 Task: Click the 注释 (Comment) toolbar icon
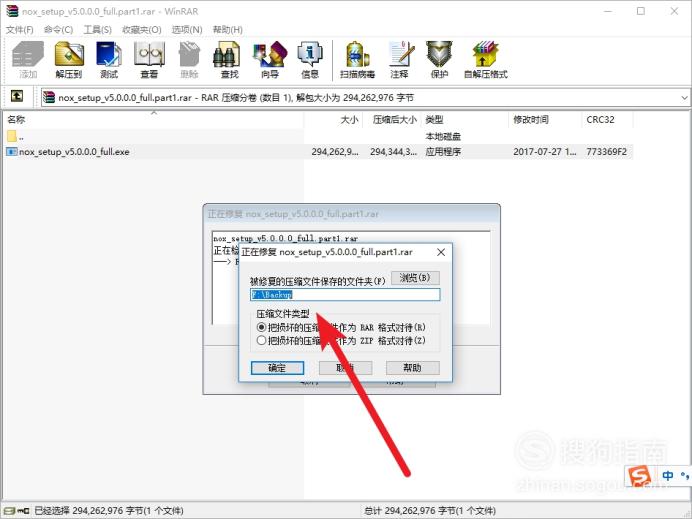(x=399, y=60)
